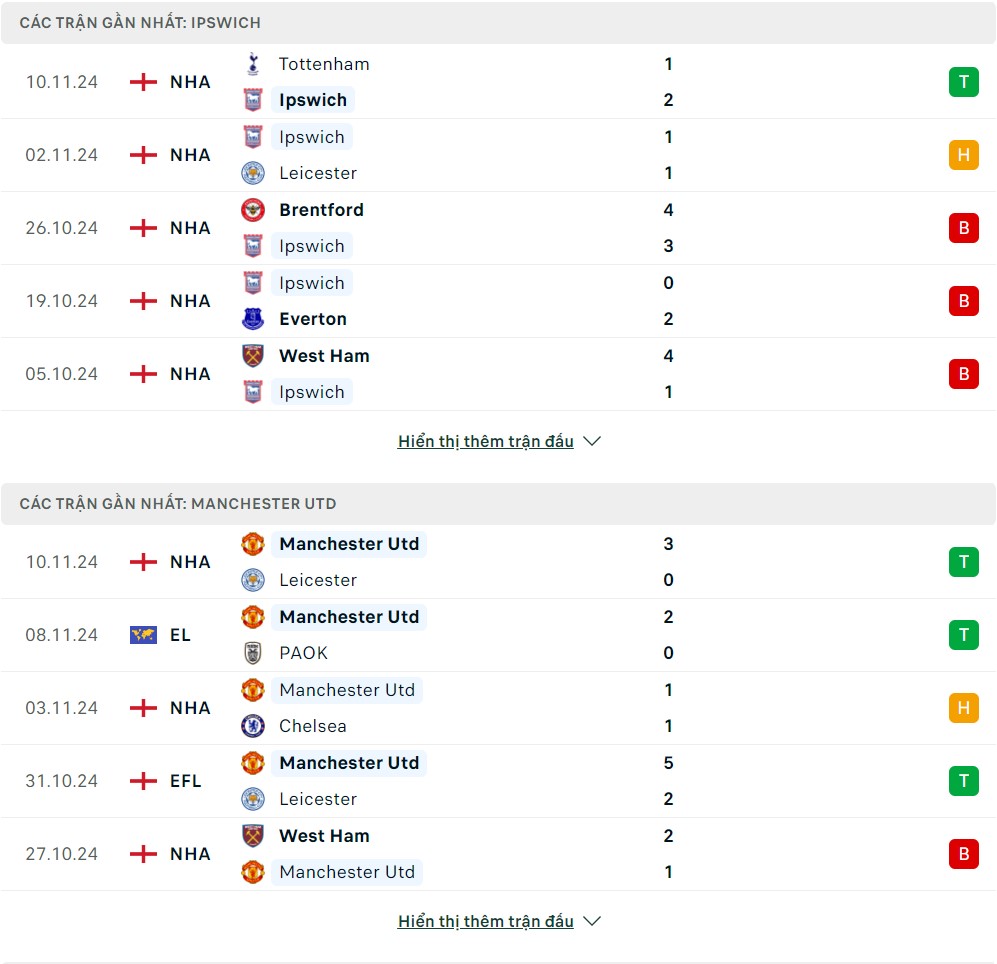Show more Ipswich matches link

point(485,441)
